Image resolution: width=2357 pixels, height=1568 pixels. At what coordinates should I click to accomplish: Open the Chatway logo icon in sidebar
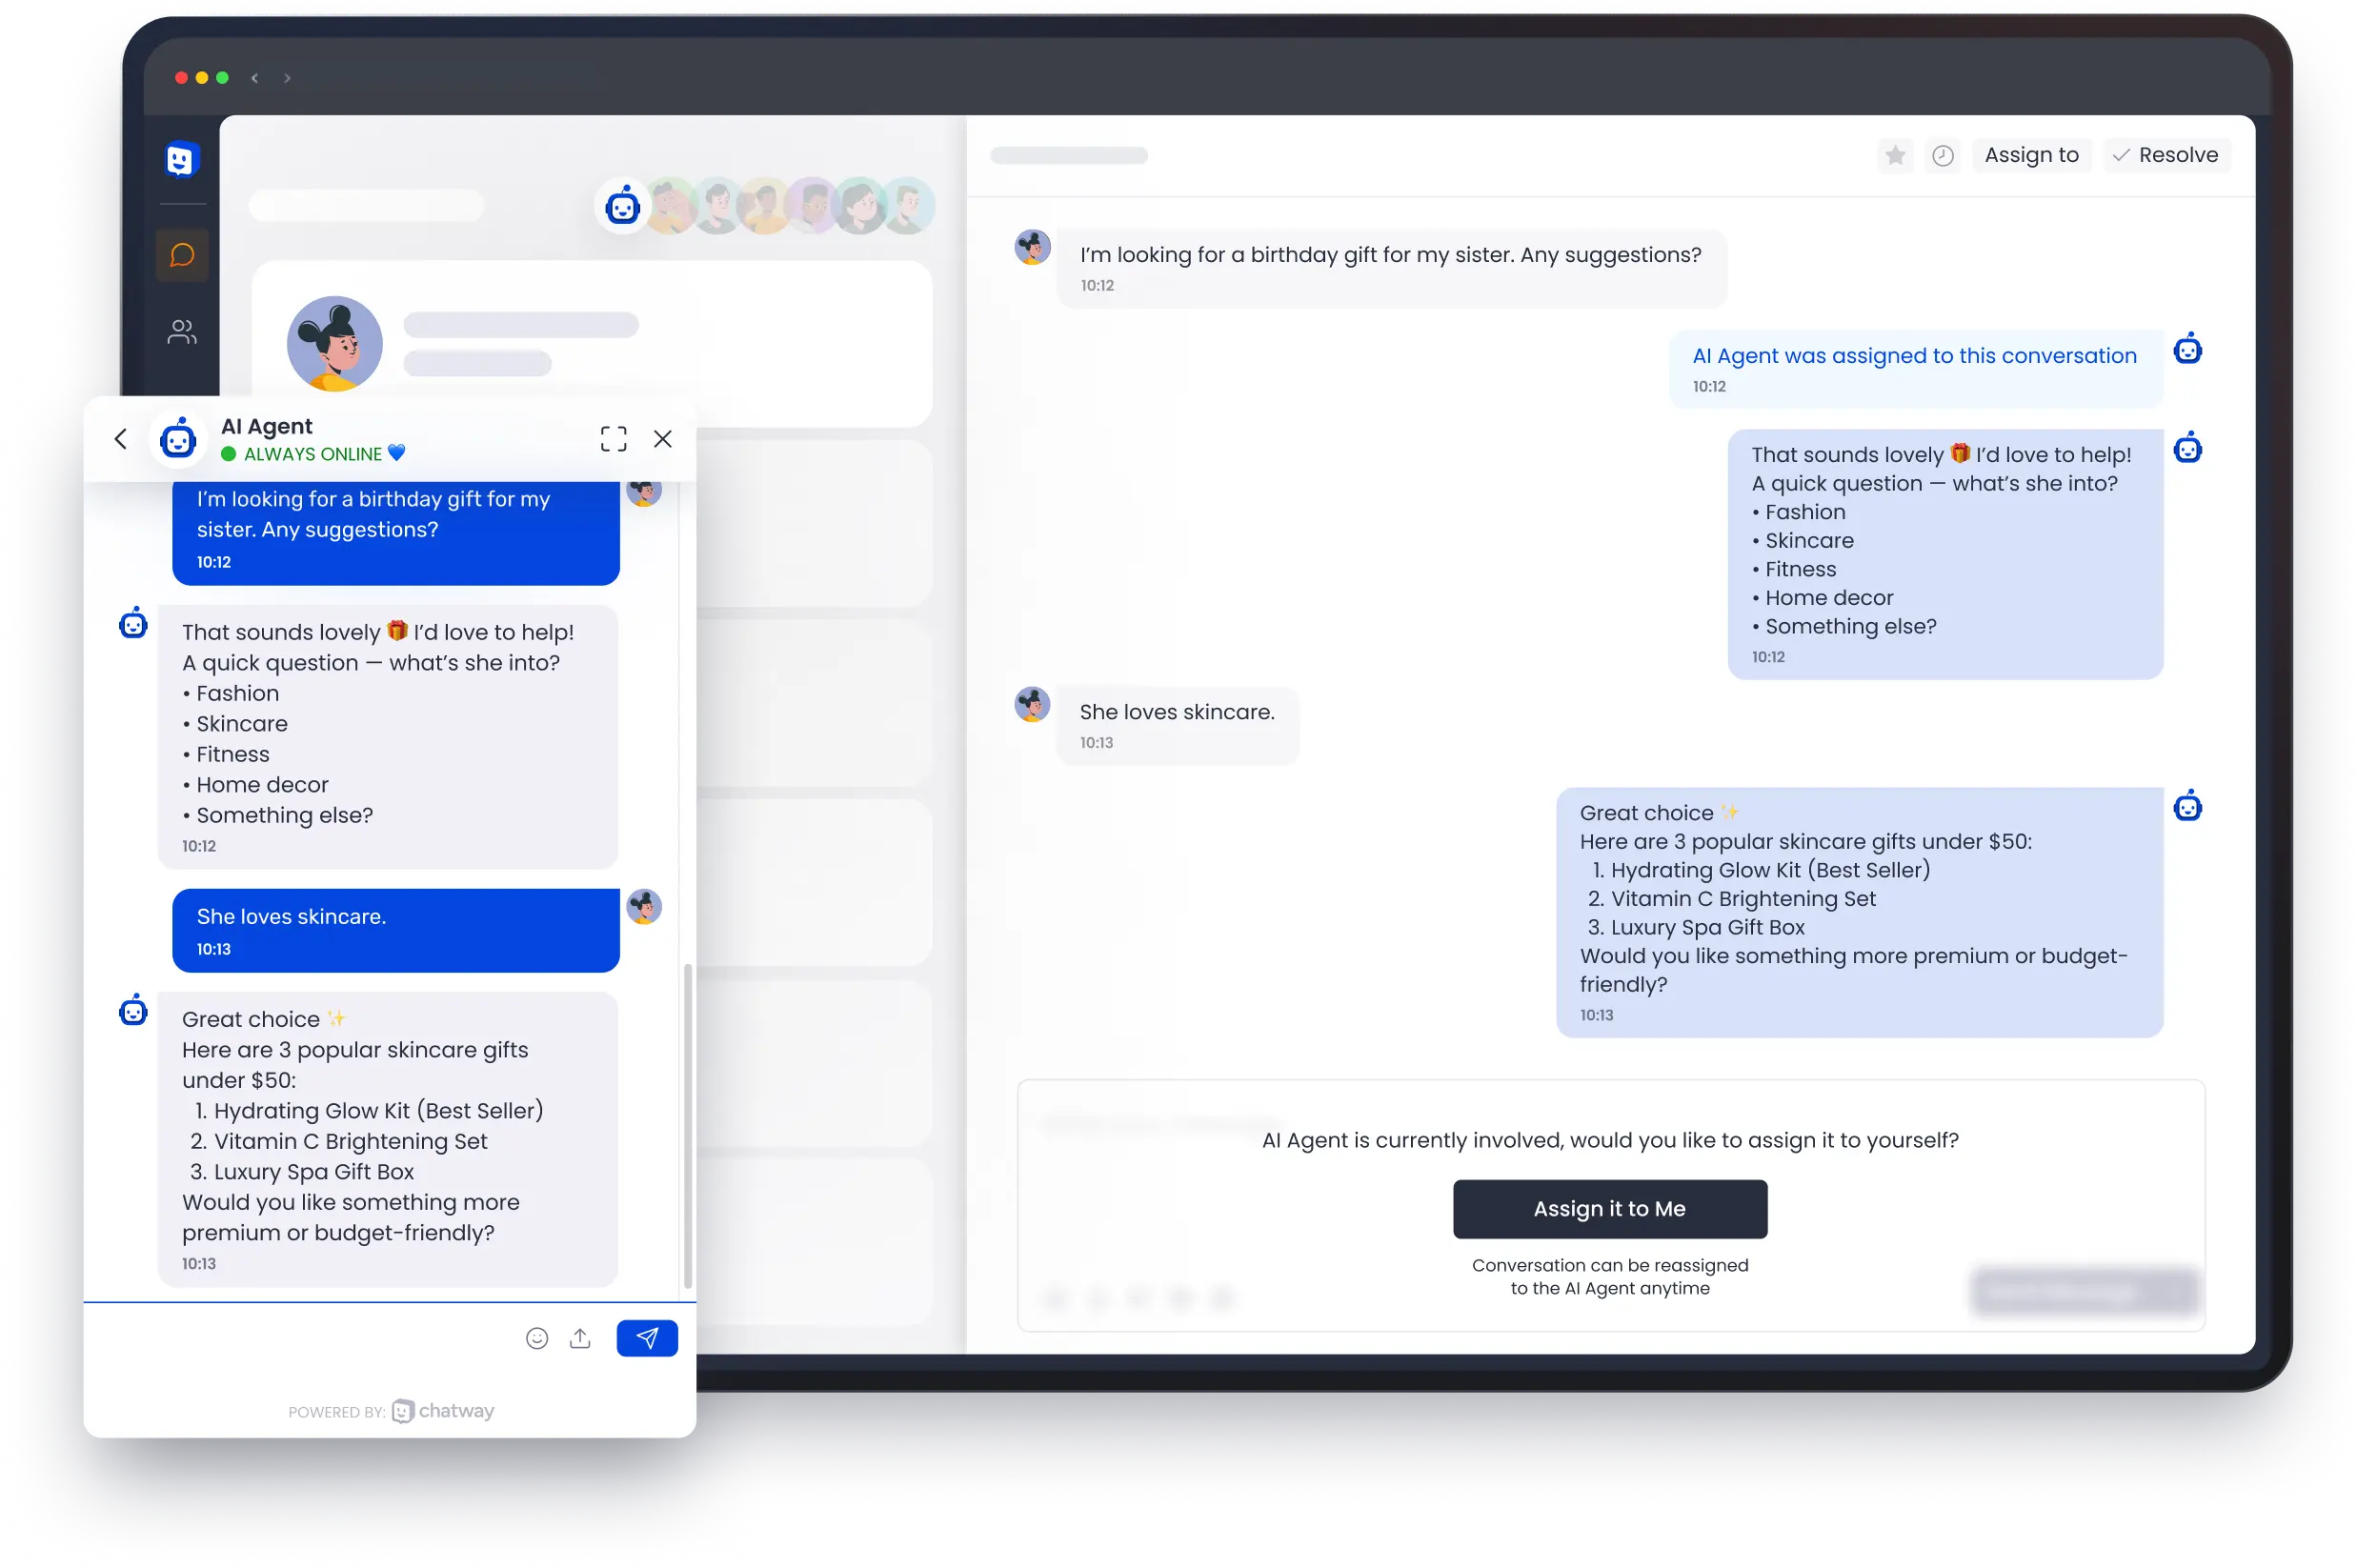pyautogui.click(x=182, y=160)
